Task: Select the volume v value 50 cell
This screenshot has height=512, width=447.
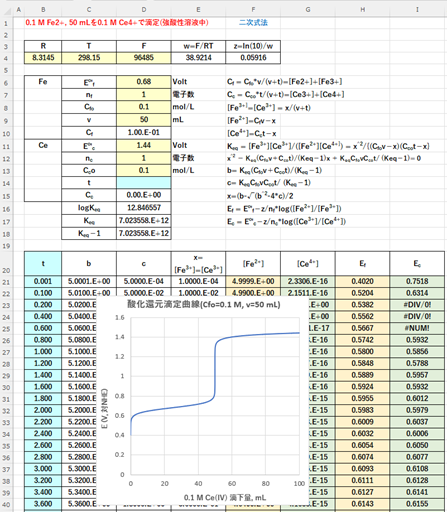Action: click(x=144, y=120)
